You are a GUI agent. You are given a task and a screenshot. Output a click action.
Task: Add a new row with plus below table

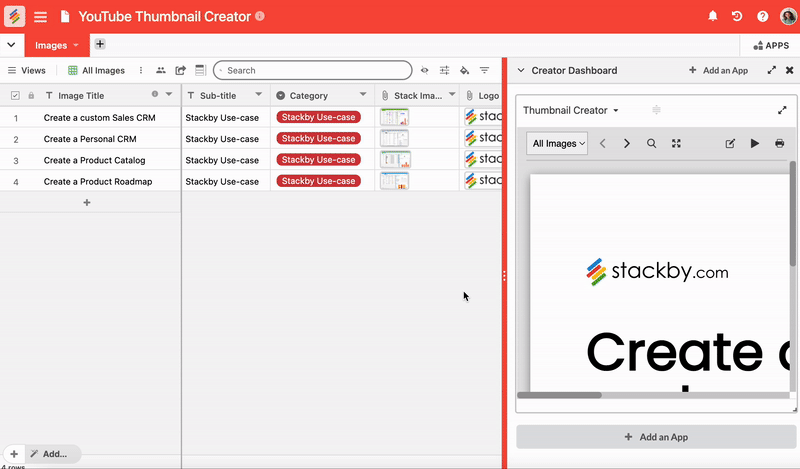(87, 203)
